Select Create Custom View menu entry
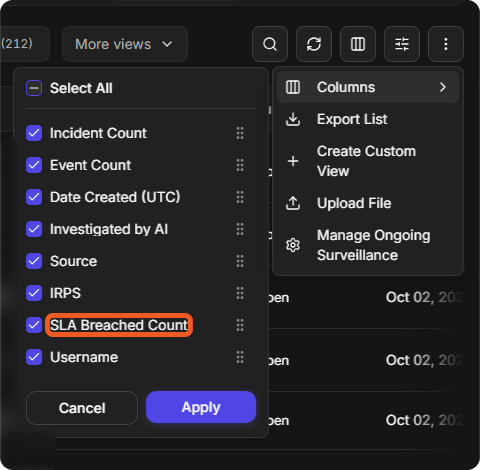This screenshot has height=470, width=480. click(x=368, y=161)
